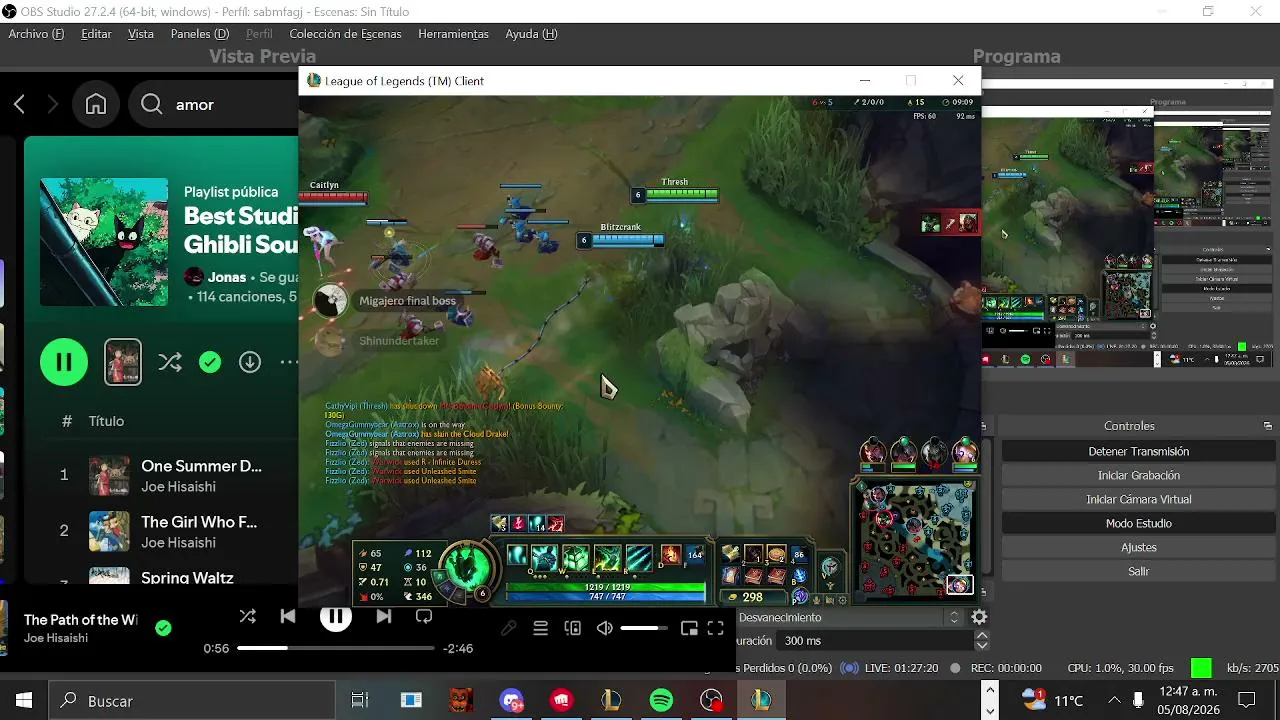The width and height of the screenshot is (1280, 720).
Task: Open the Riot Client taskbar icon
Action: pyautogui.click(x=561, y=701)
